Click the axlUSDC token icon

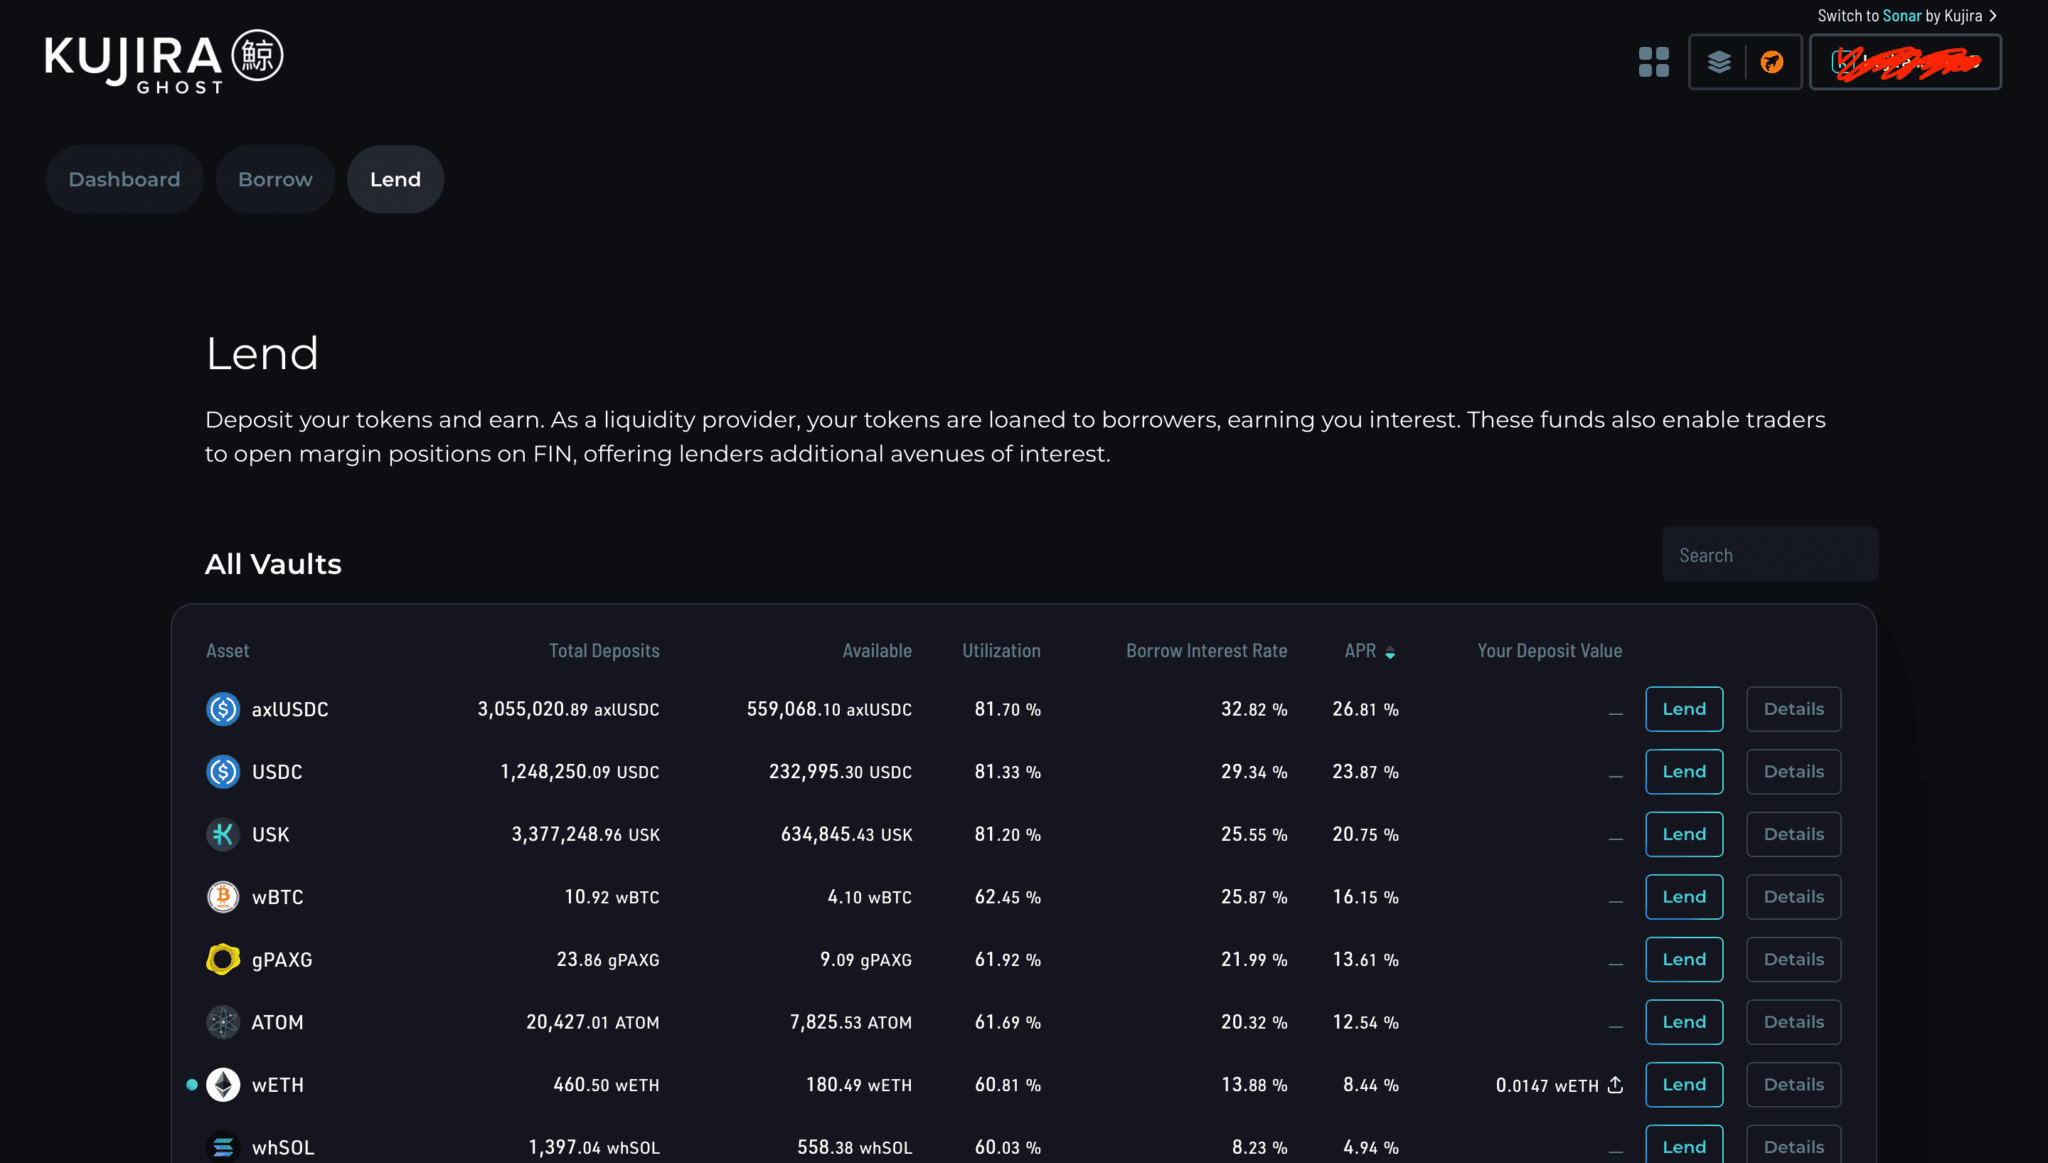(223, 709)
